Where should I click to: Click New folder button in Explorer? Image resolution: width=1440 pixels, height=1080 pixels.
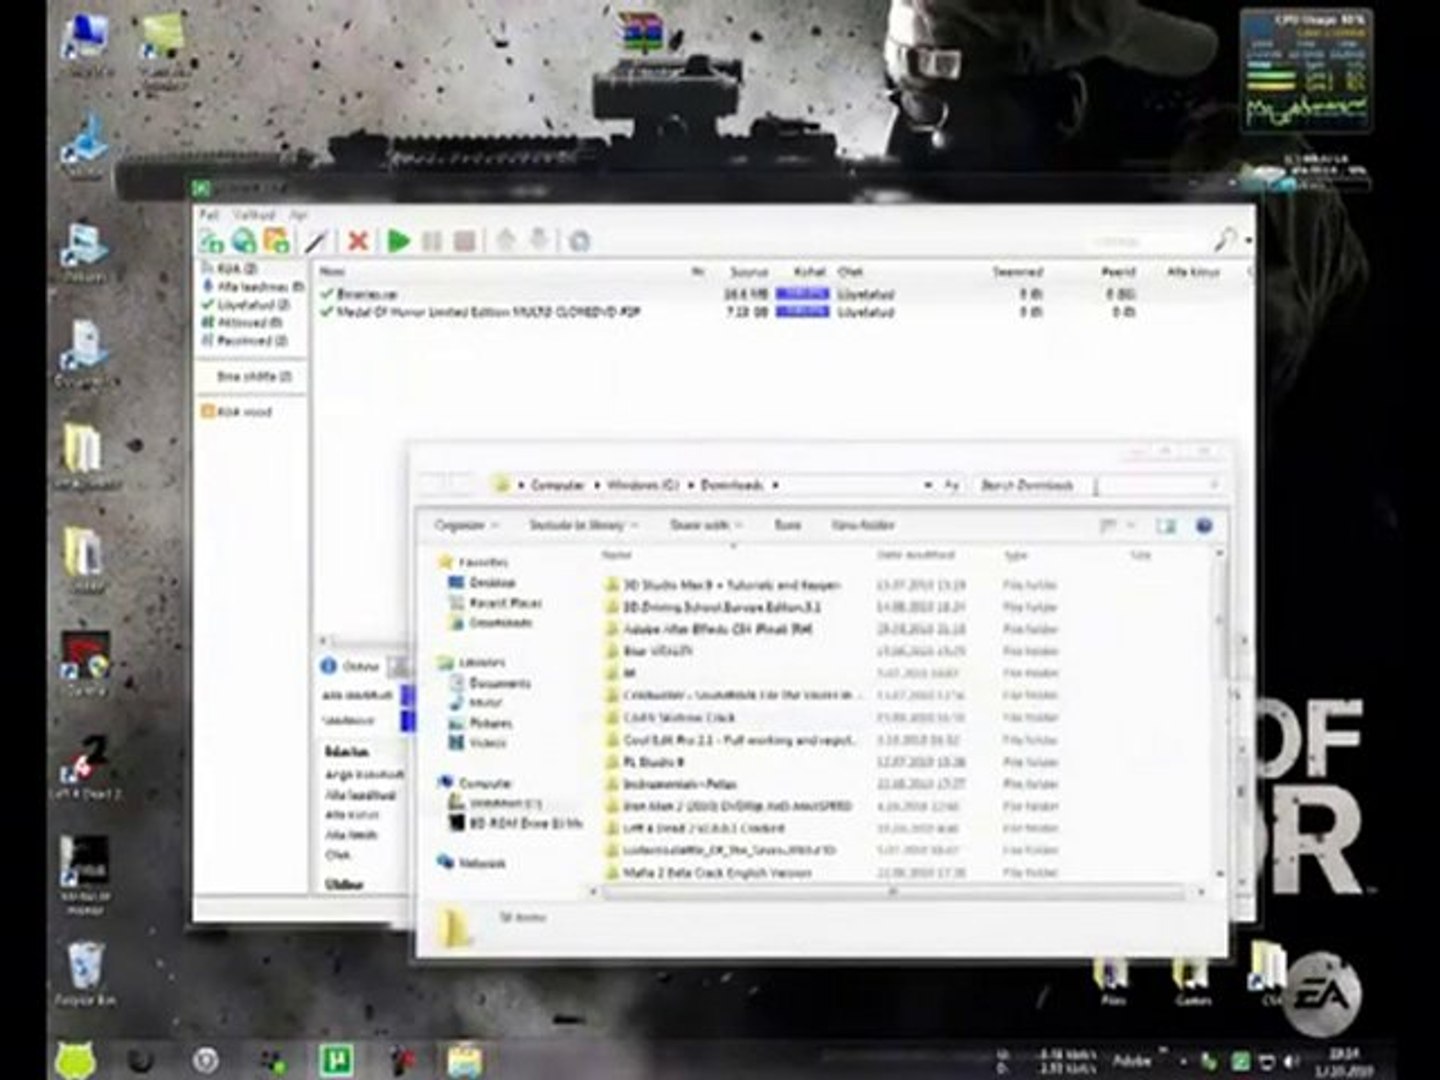(863, 525)
